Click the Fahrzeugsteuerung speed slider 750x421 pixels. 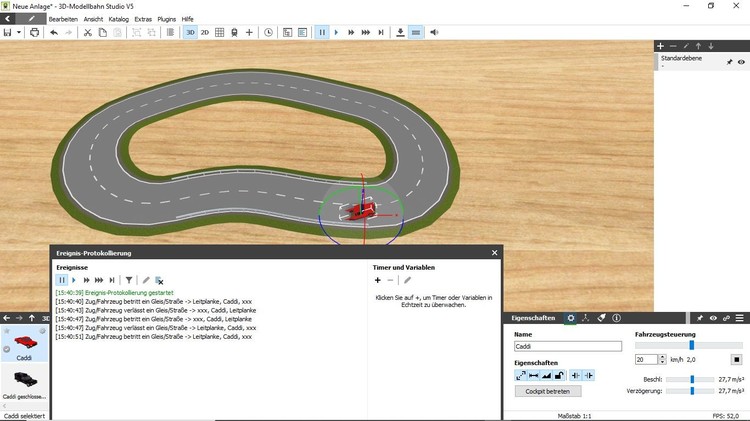point(691,345)
